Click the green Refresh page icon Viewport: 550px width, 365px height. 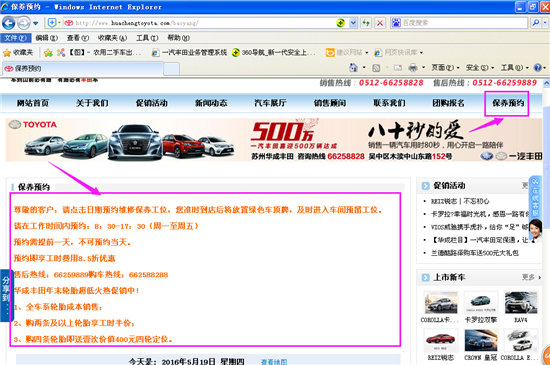pos(366,23)
